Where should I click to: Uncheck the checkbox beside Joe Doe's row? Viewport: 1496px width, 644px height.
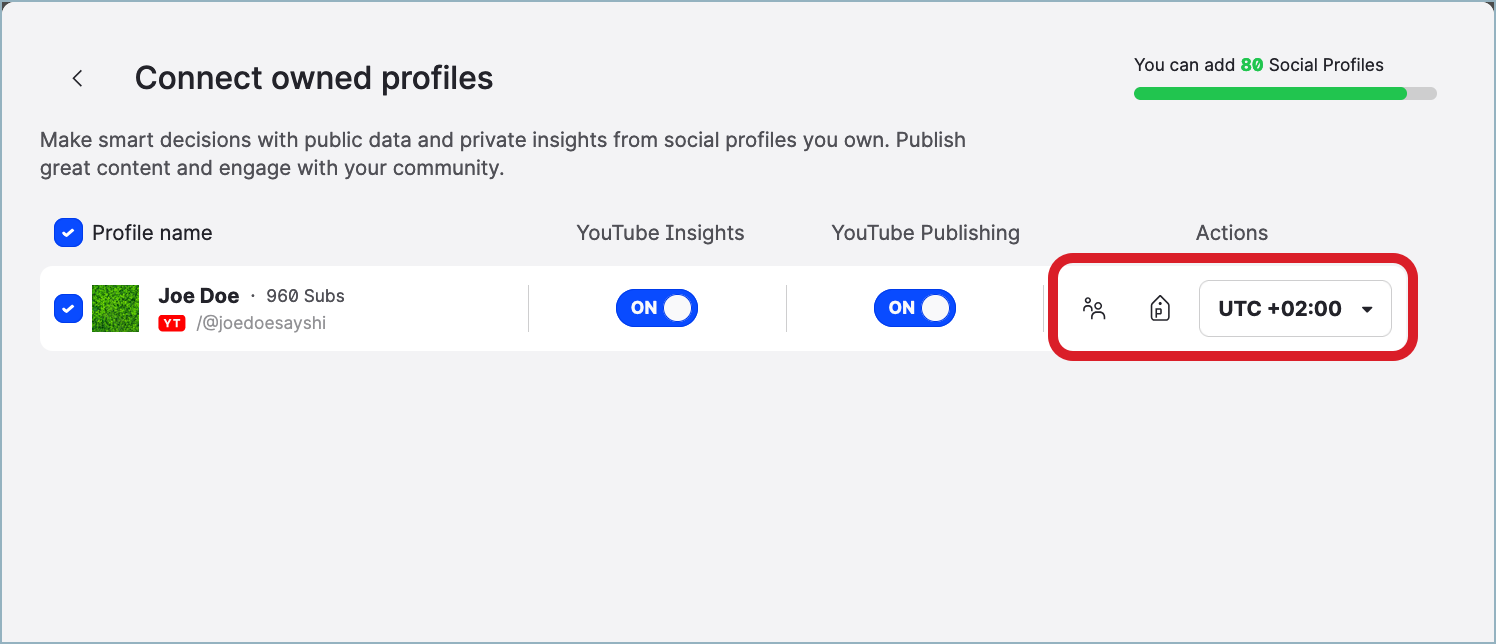point(67,308)
